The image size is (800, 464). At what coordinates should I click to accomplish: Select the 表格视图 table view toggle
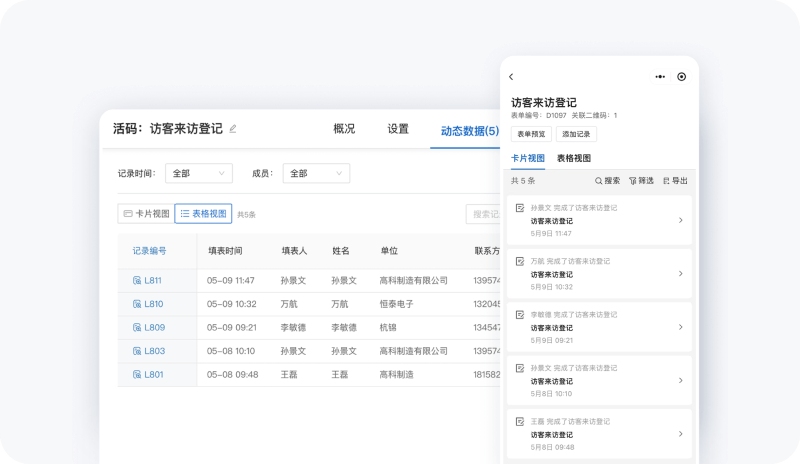203,213
